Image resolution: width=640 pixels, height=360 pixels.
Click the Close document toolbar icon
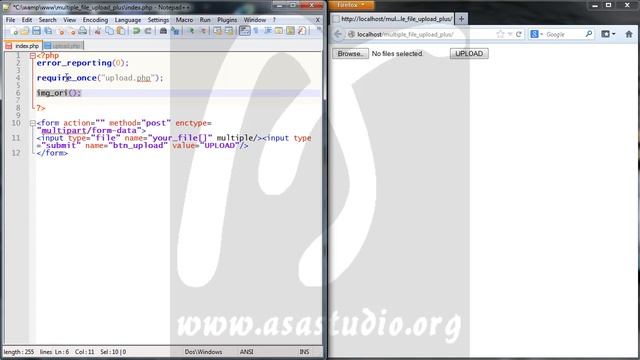61,31
